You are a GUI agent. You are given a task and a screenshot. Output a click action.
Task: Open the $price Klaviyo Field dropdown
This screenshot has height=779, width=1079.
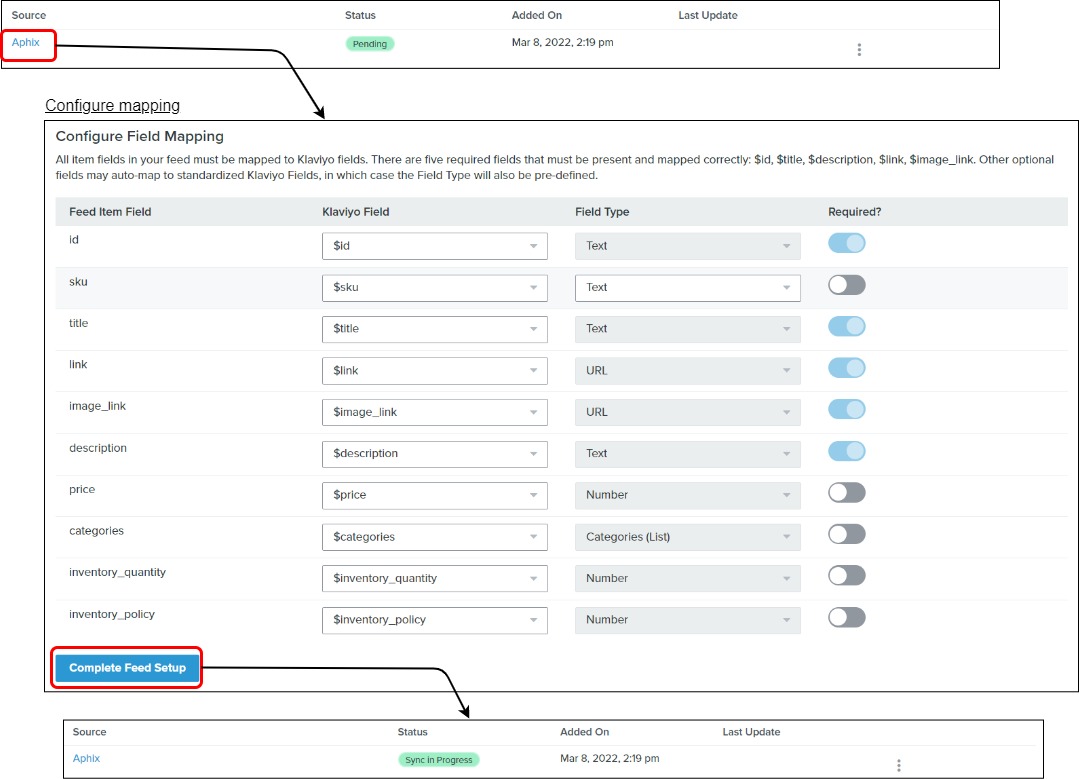434,495
